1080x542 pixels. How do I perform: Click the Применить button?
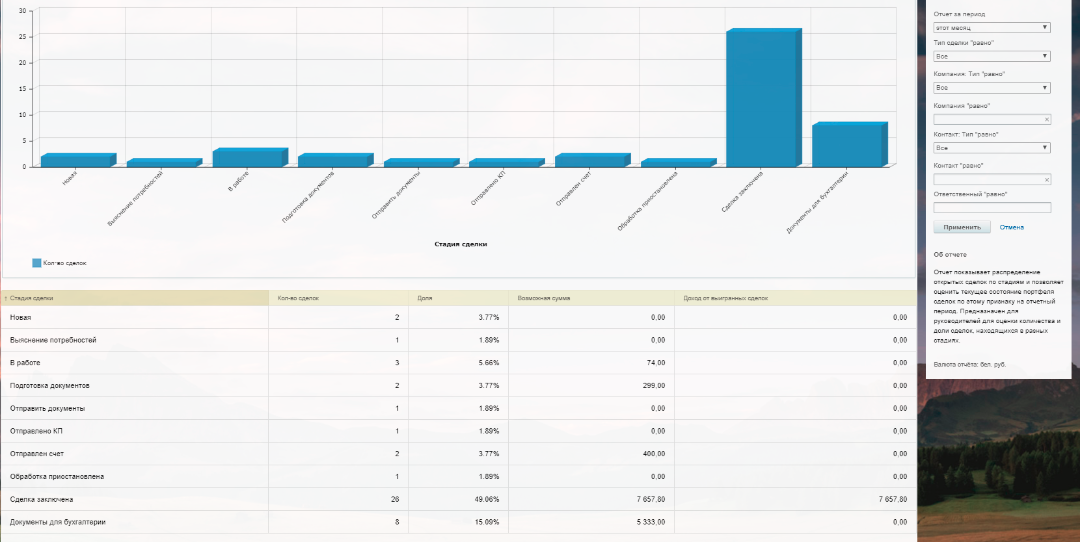point(961,227)
